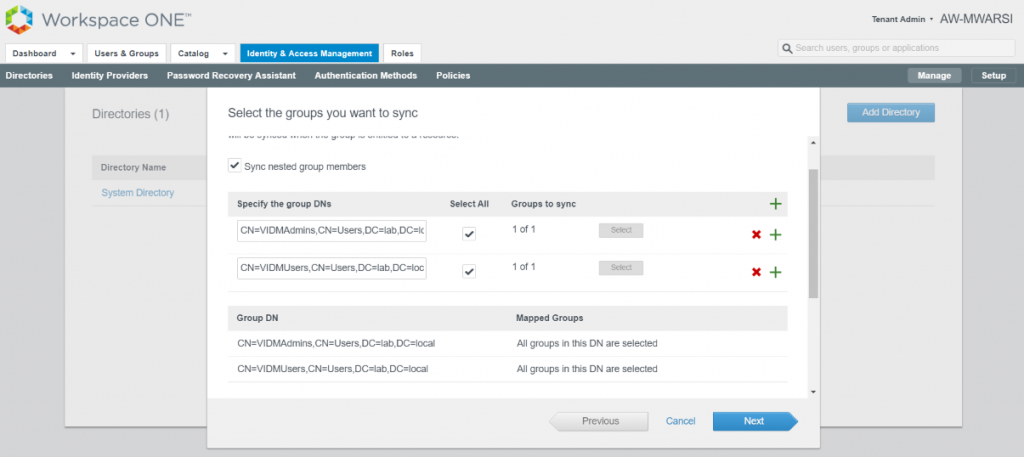This screenshot has height=457, width=1024.
Task: Open the Policies submenu
Action: (x=453, y=76)
